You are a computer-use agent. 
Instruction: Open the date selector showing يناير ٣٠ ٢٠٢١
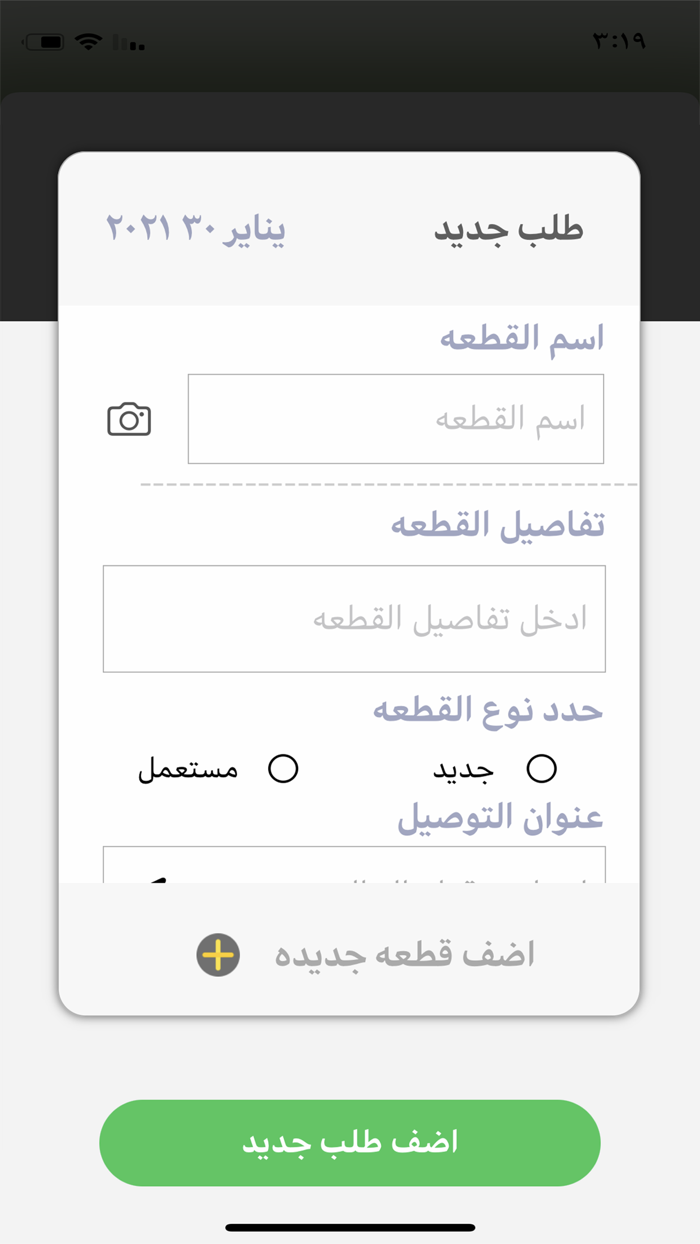(x=197, y=228)
